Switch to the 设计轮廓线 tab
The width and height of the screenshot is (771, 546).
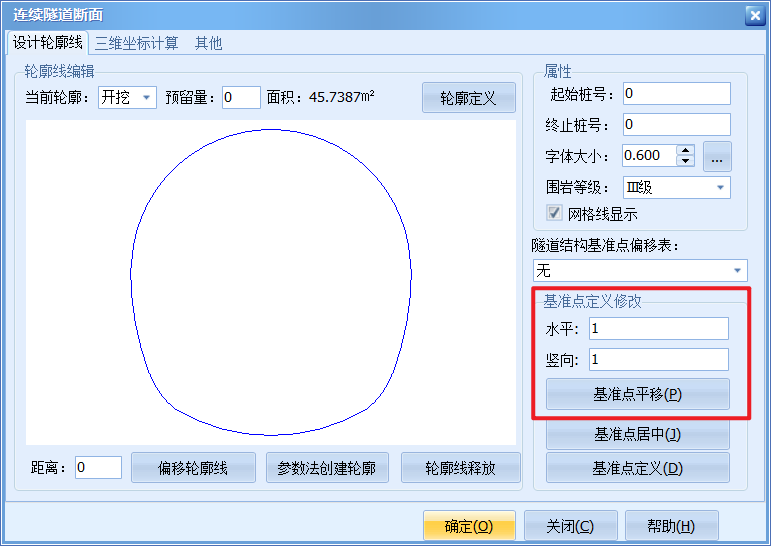click(48, 43)
